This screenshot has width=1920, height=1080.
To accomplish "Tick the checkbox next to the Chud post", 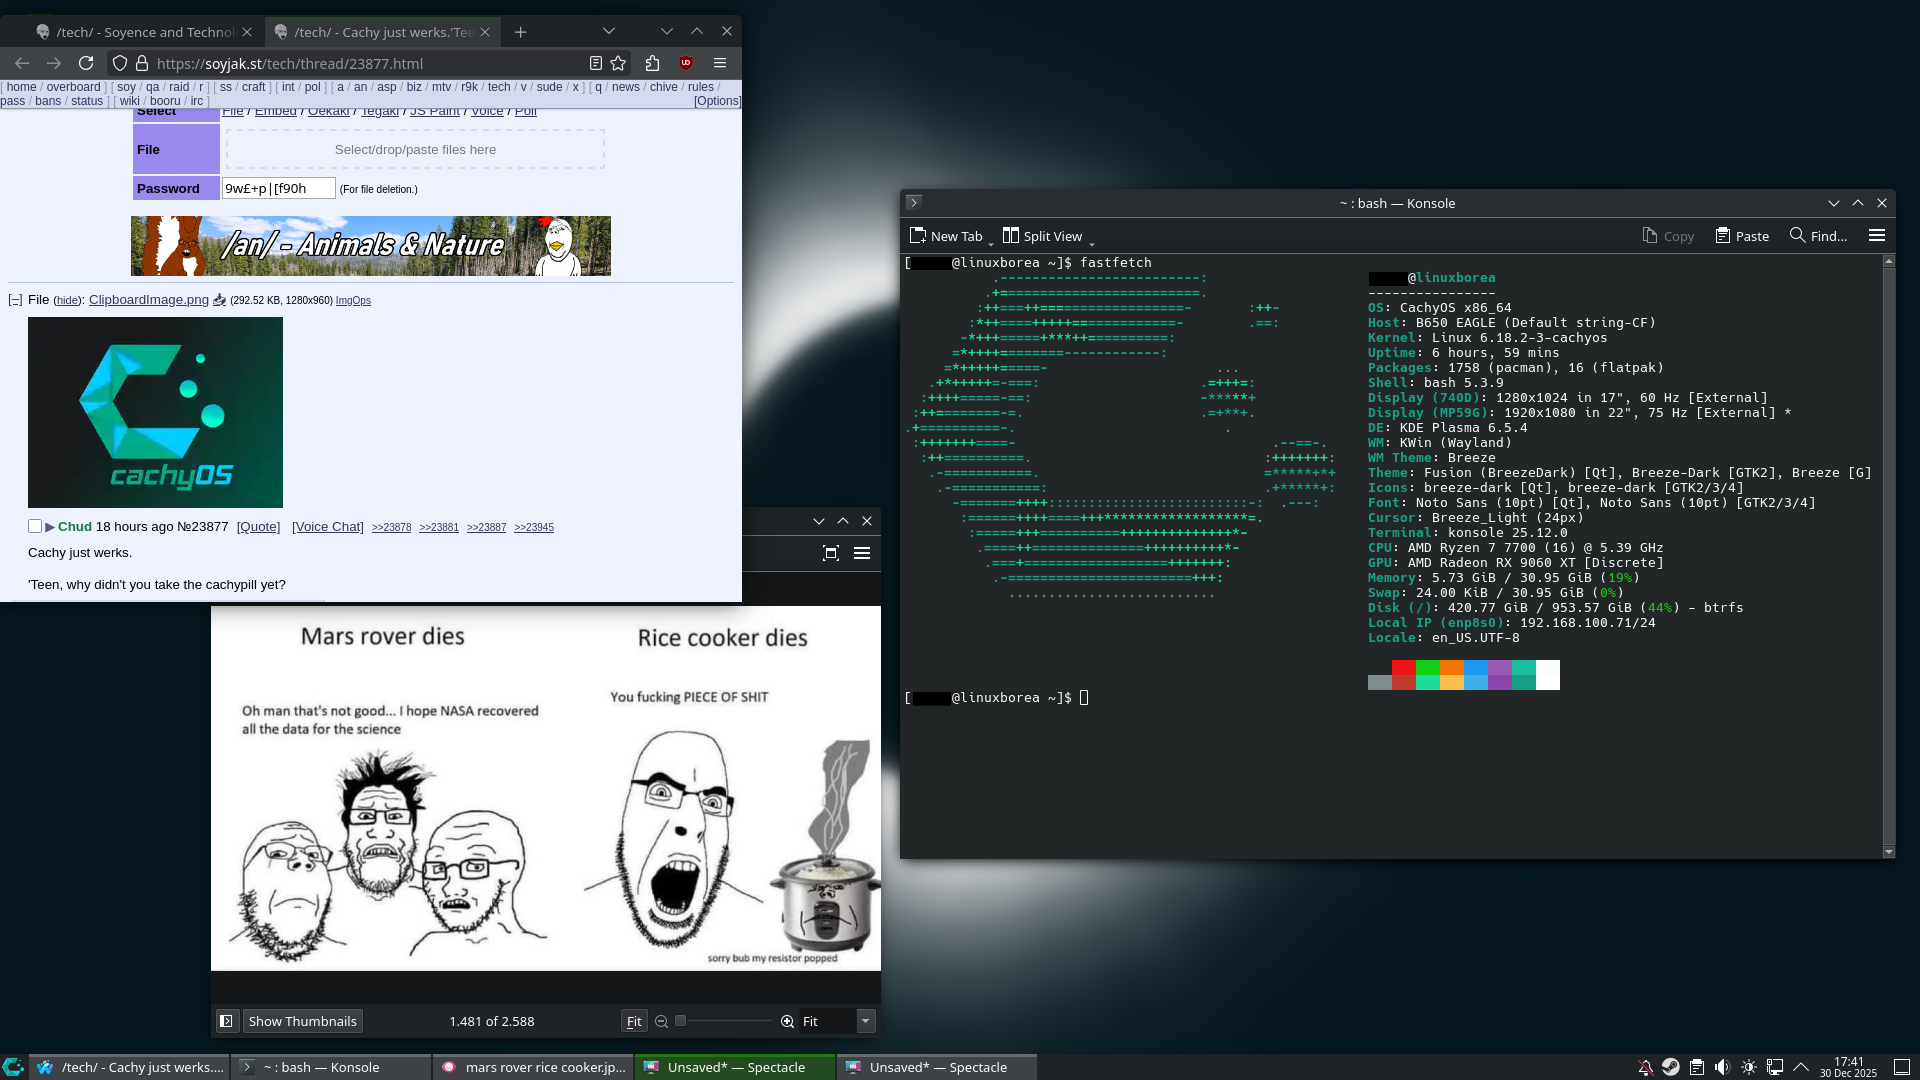I will [35, 527].
